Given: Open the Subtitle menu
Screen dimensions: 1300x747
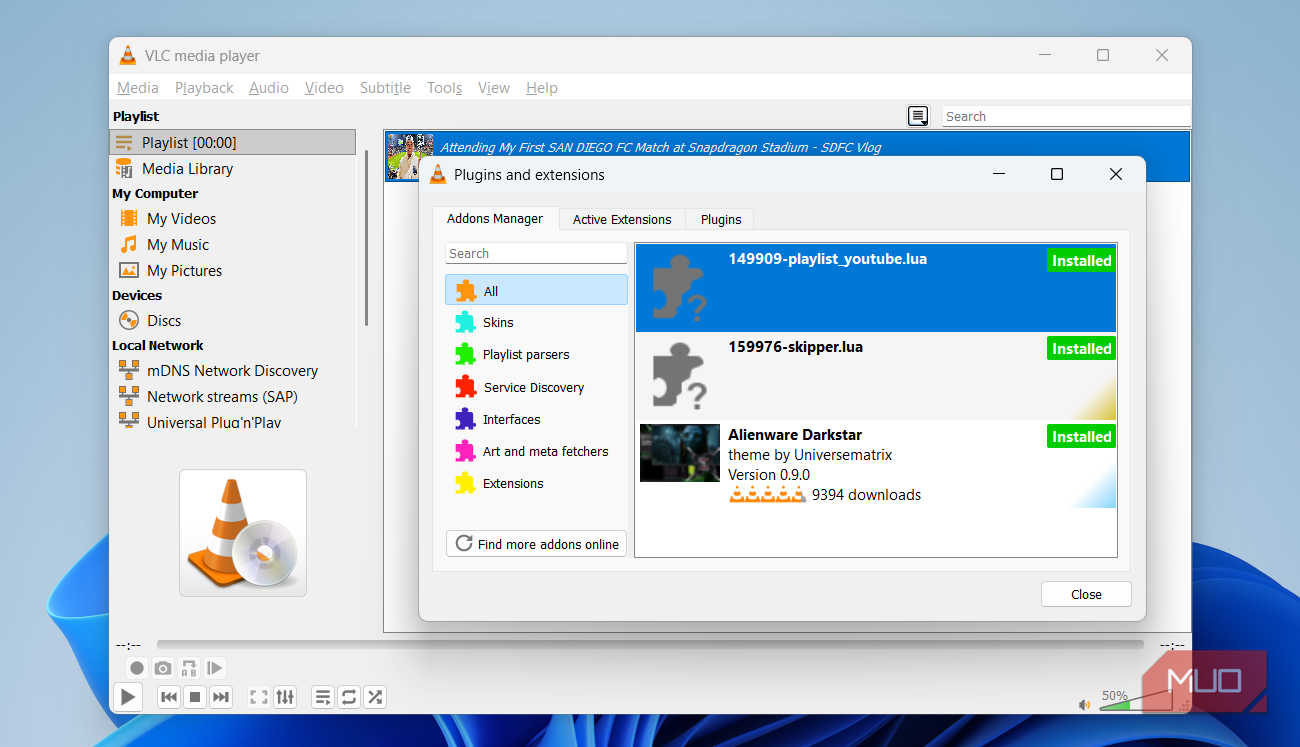Looking at the screenshot, I should coord(385,88).
